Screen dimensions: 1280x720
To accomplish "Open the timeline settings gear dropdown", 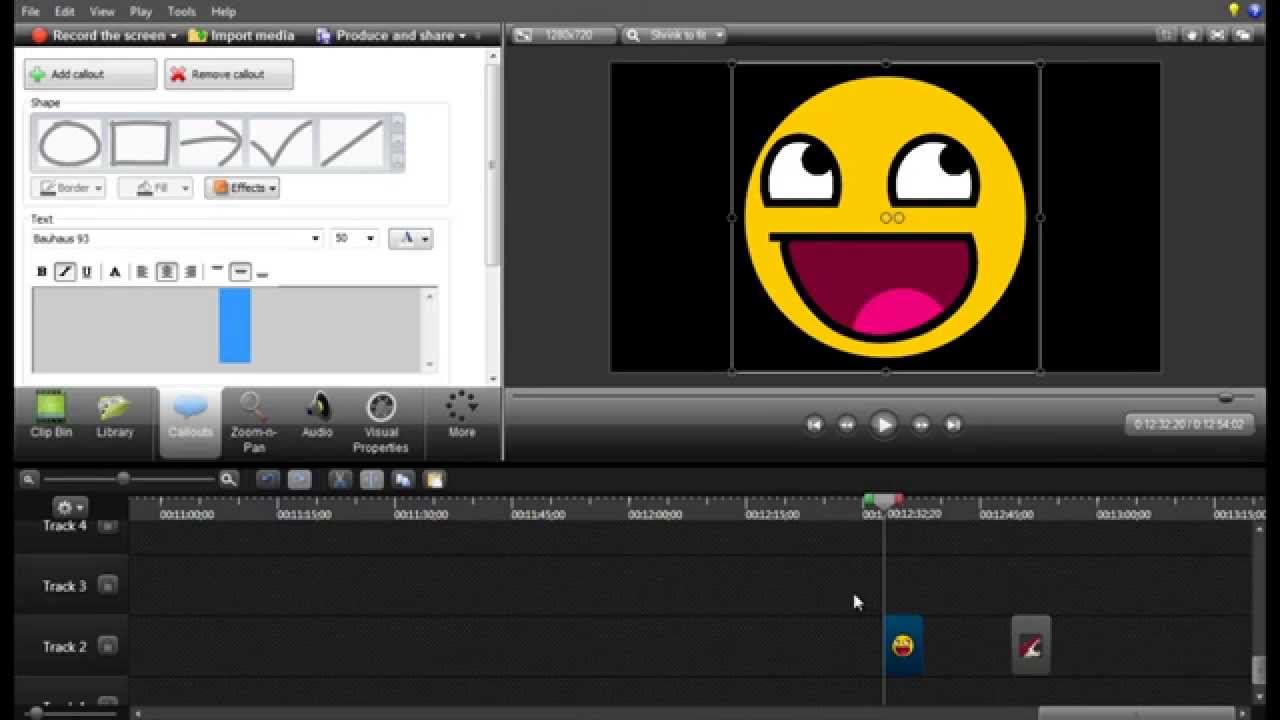I will [x=70, y=508].
